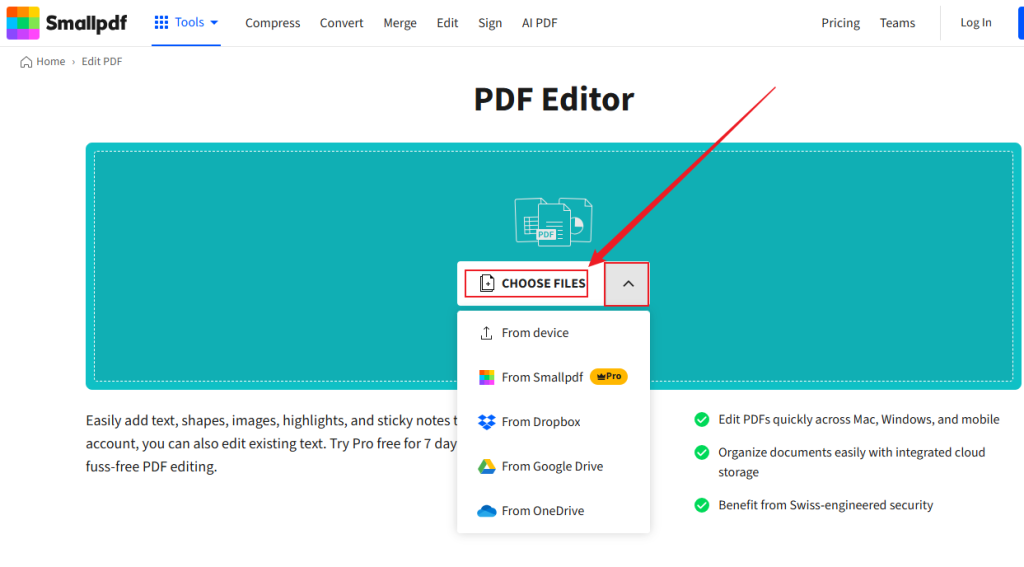
Task: Click the upload arrow icon
Action: [x=487, y=333]
